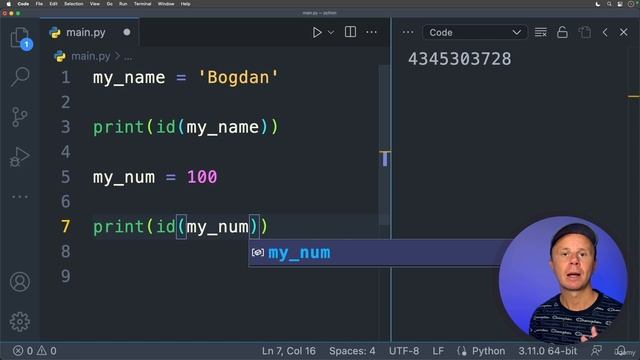Open the Help menu
The width and height of the screenshot is (640, 360).
tap(185, 4)
